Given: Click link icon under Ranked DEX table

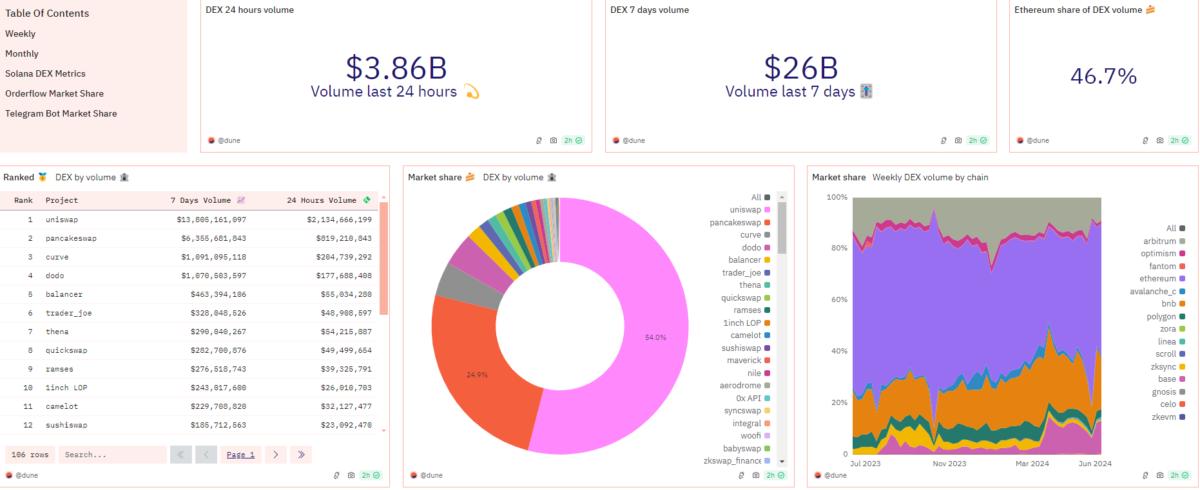Looking at the screenshot, I should tap(337, 475).
